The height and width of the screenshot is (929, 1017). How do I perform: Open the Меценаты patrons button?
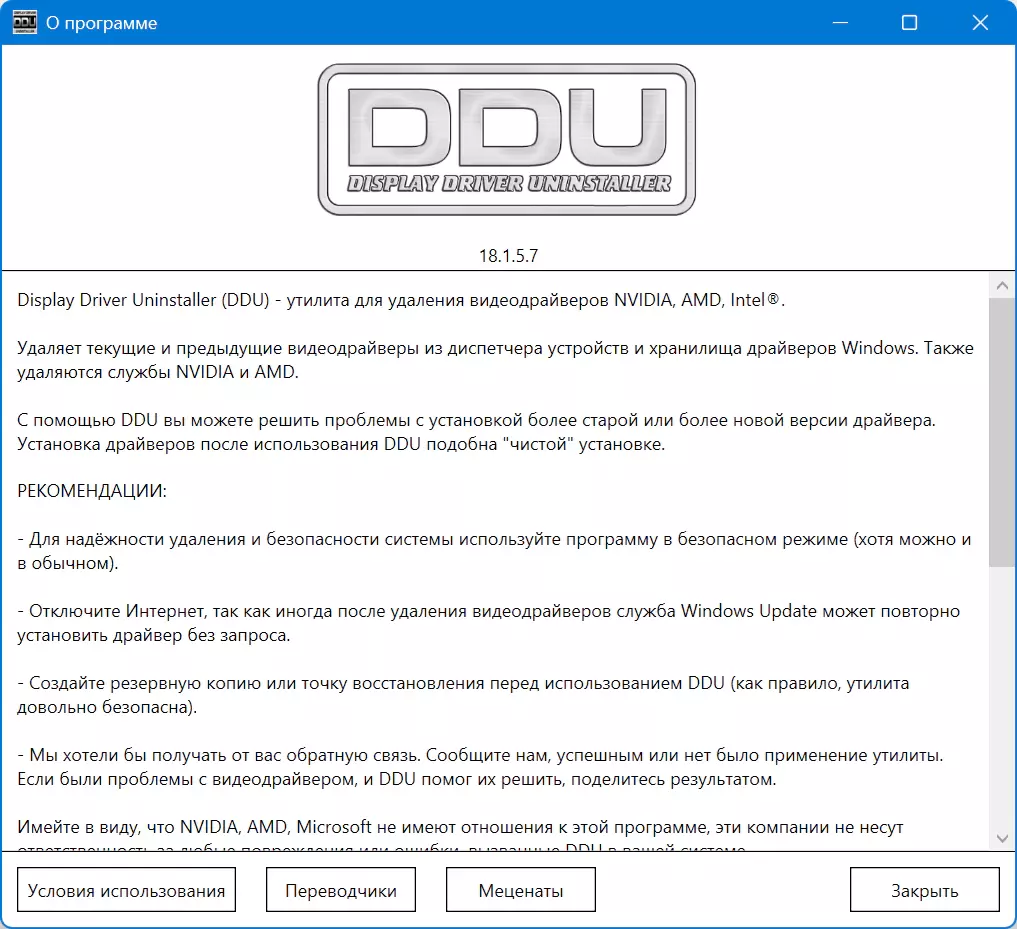pos(521,889)
